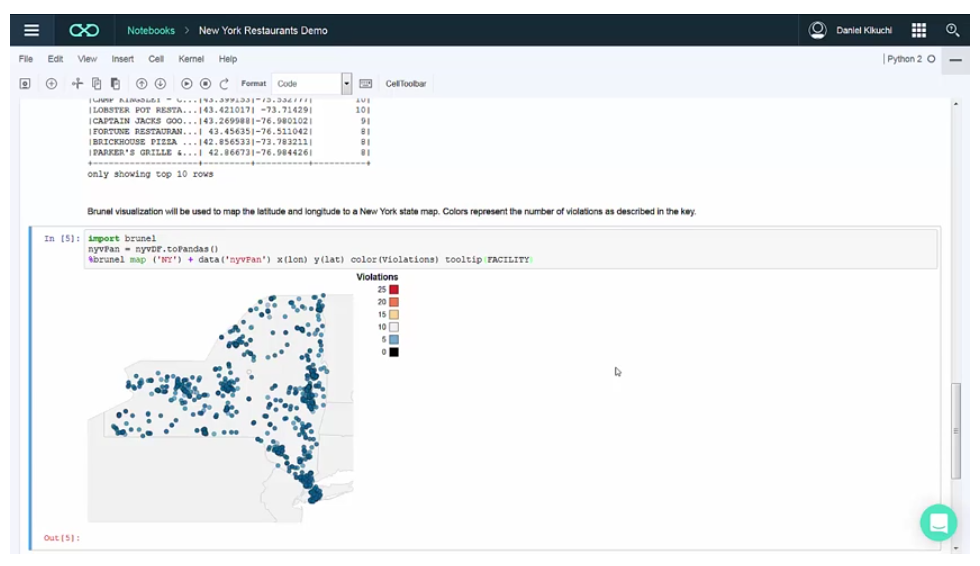
Task: Click the Violations legend title
Action: point(377,277)
